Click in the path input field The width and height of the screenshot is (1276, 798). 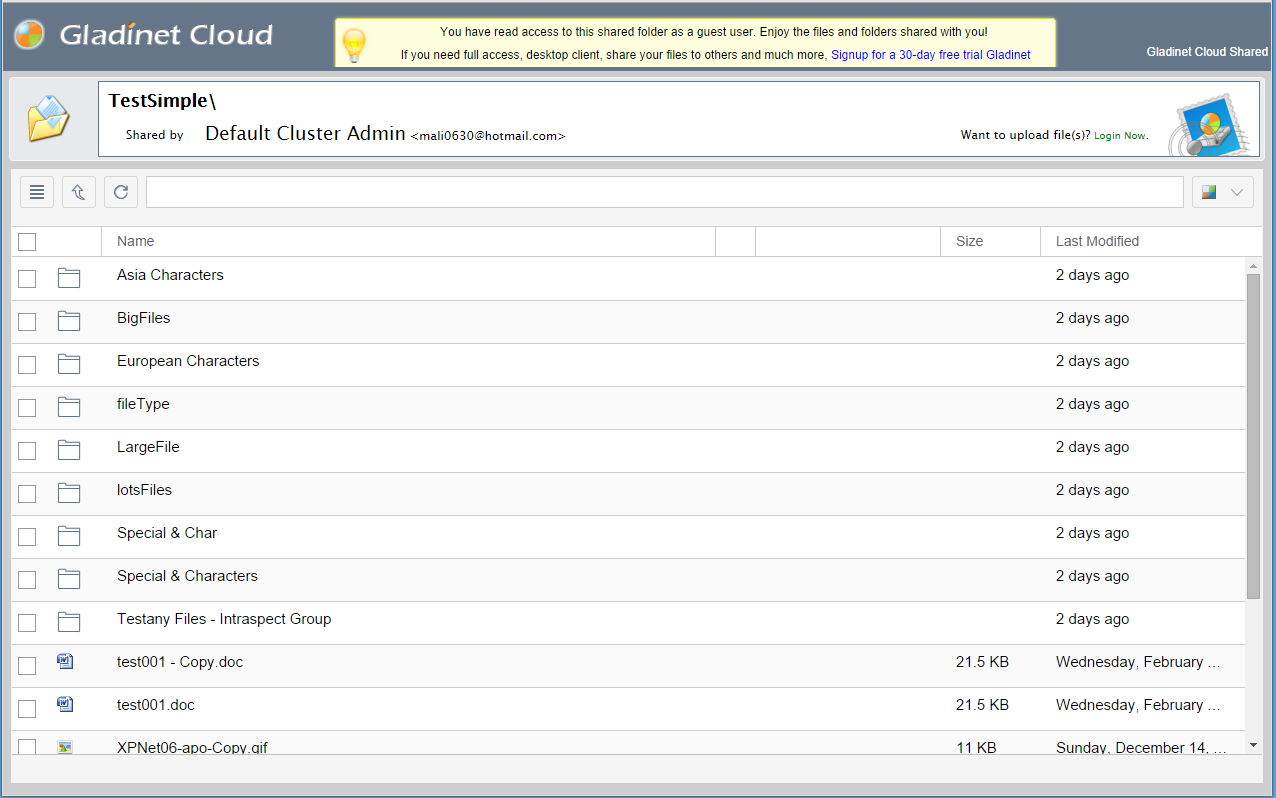coord(665,192)
